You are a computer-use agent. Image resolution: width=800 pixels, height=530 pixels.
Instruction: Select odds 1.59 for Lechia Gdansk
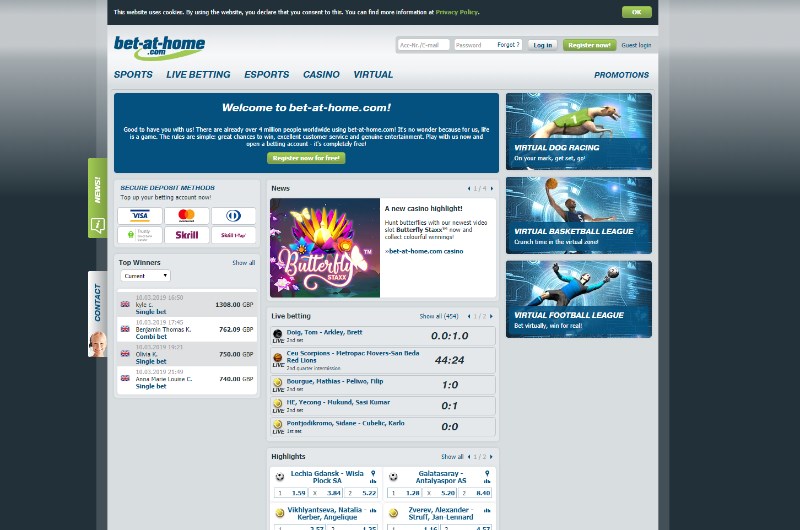(x=291, y=493)
